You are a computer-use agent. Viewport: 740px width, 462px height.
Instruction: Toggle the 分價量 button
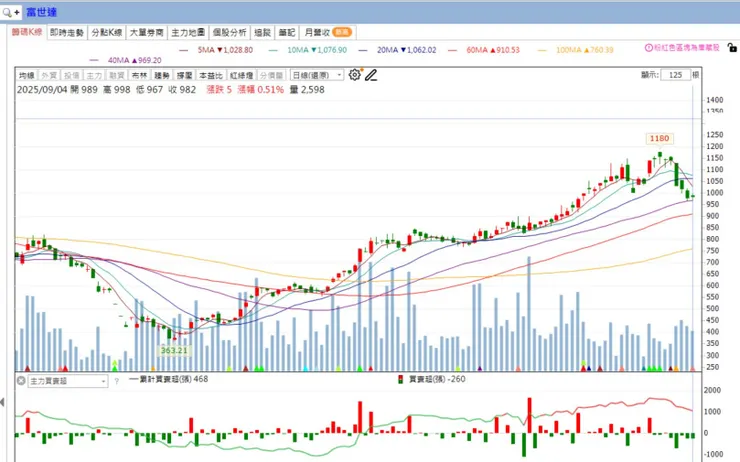pos(272,76)
